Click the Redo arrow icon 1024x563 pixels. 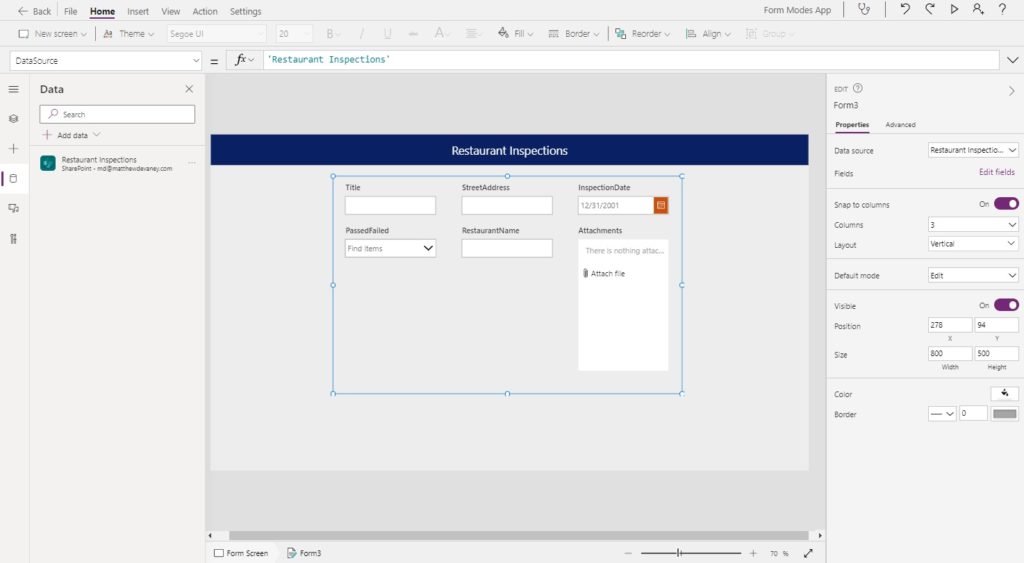(x=930, y=9)
